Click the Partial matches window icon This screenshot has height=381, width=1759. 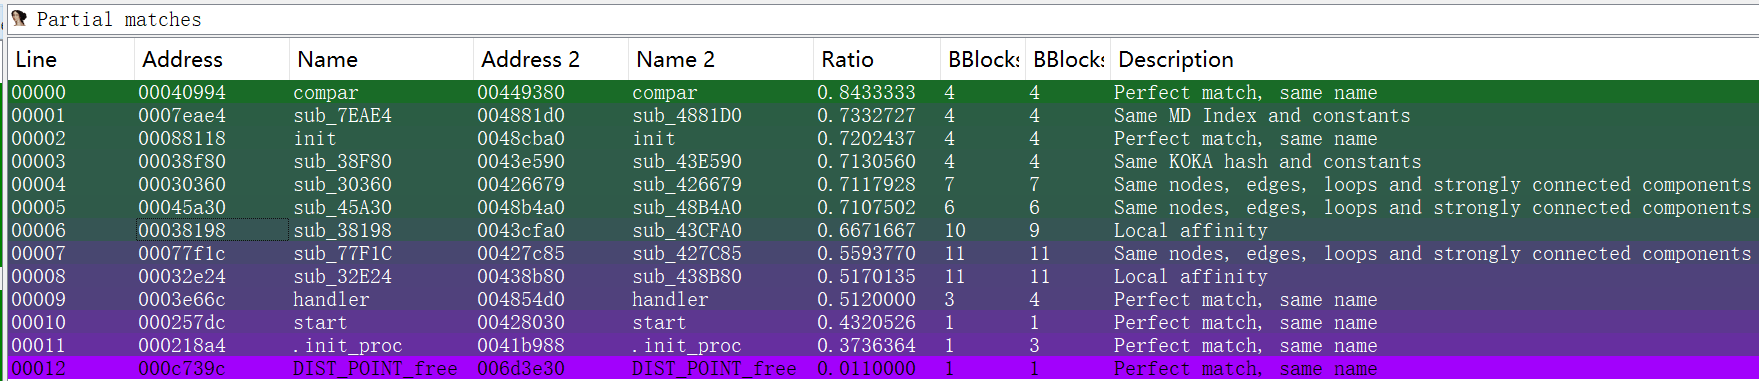tap(18, 18)
